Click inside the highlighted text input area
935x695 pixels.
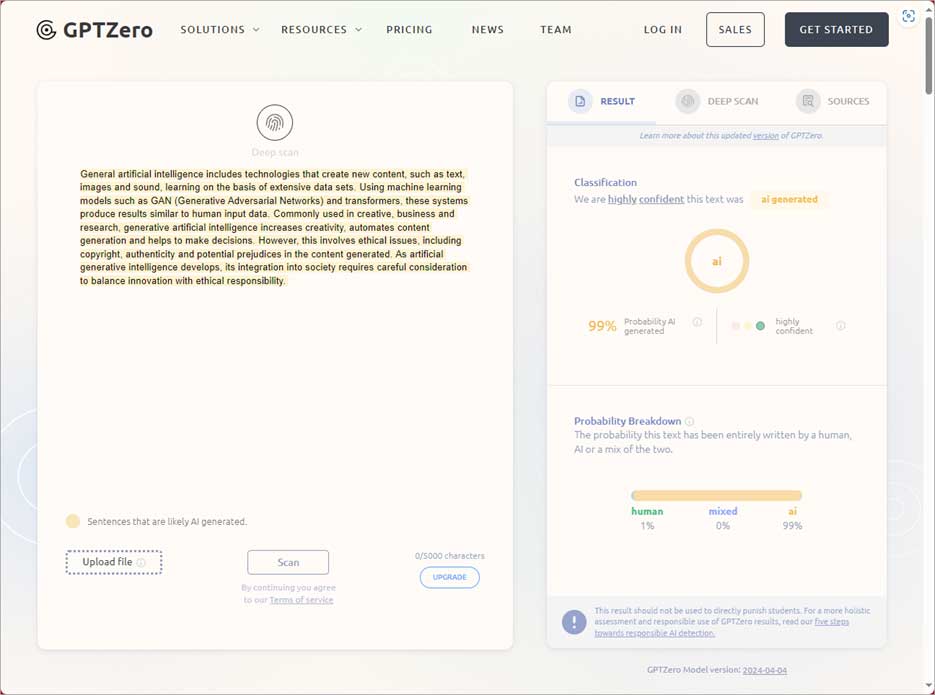pyautogui.click(x=273, y=227)
